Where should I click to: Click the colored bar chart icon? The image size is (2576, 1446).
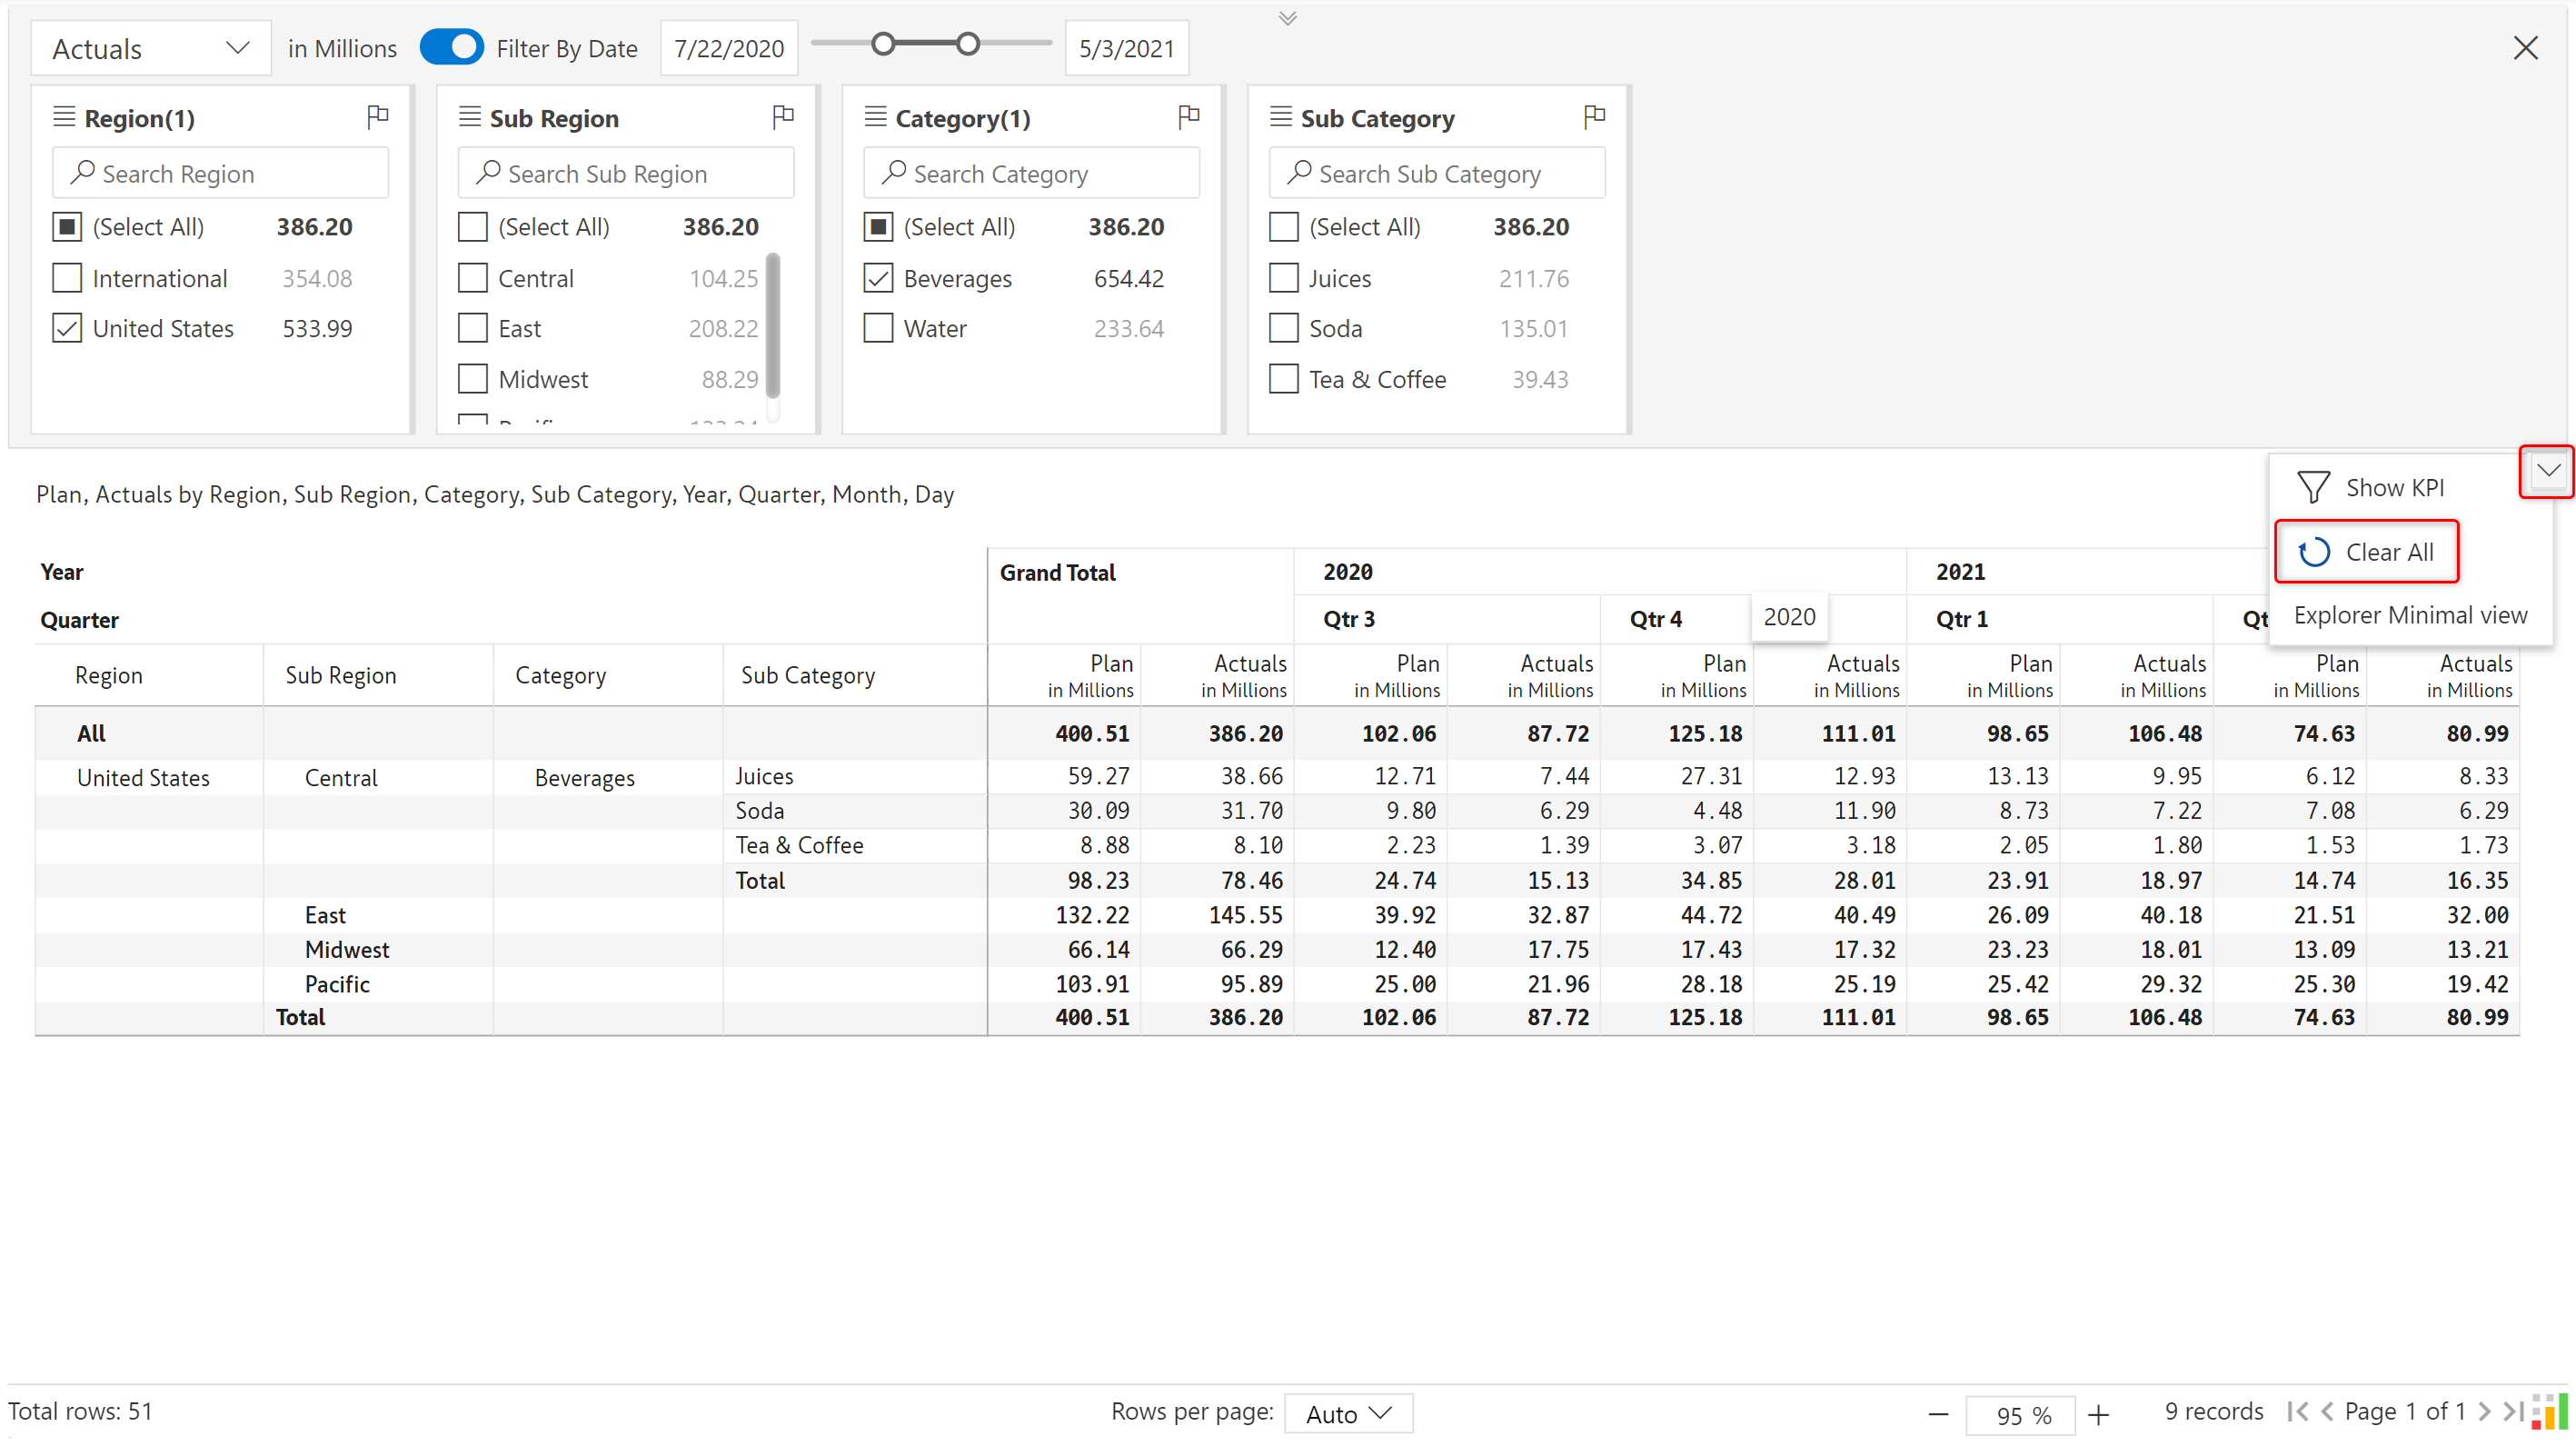pos(2549,1411)
